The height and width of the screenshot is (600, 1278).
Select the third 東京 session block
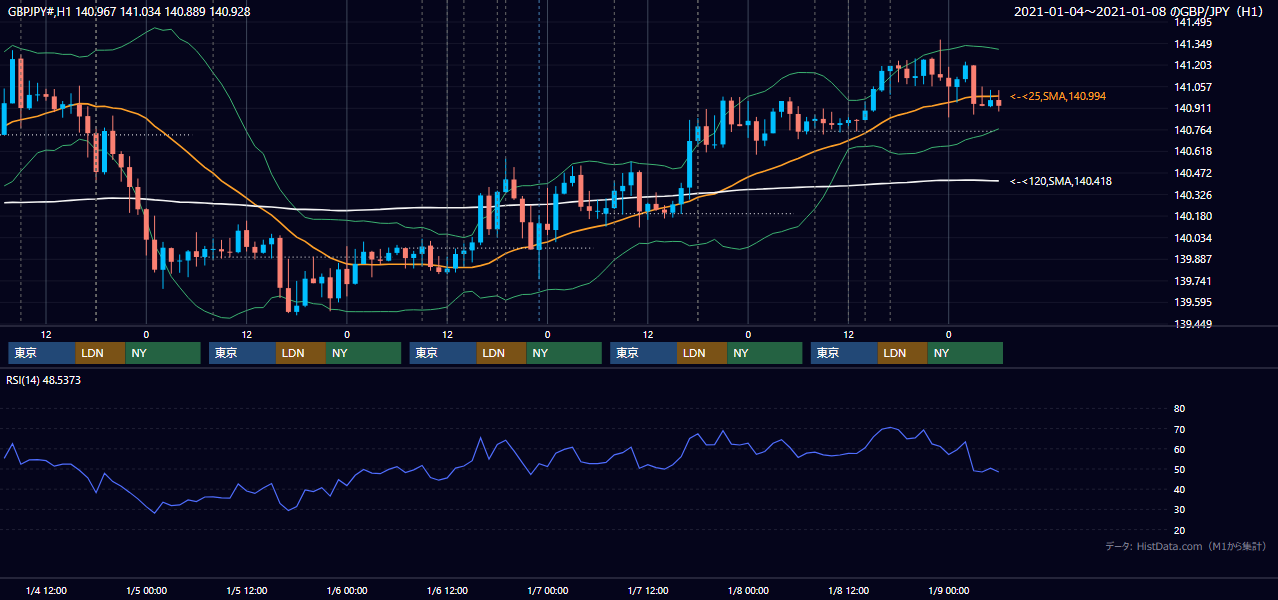[x=443, y=353]
